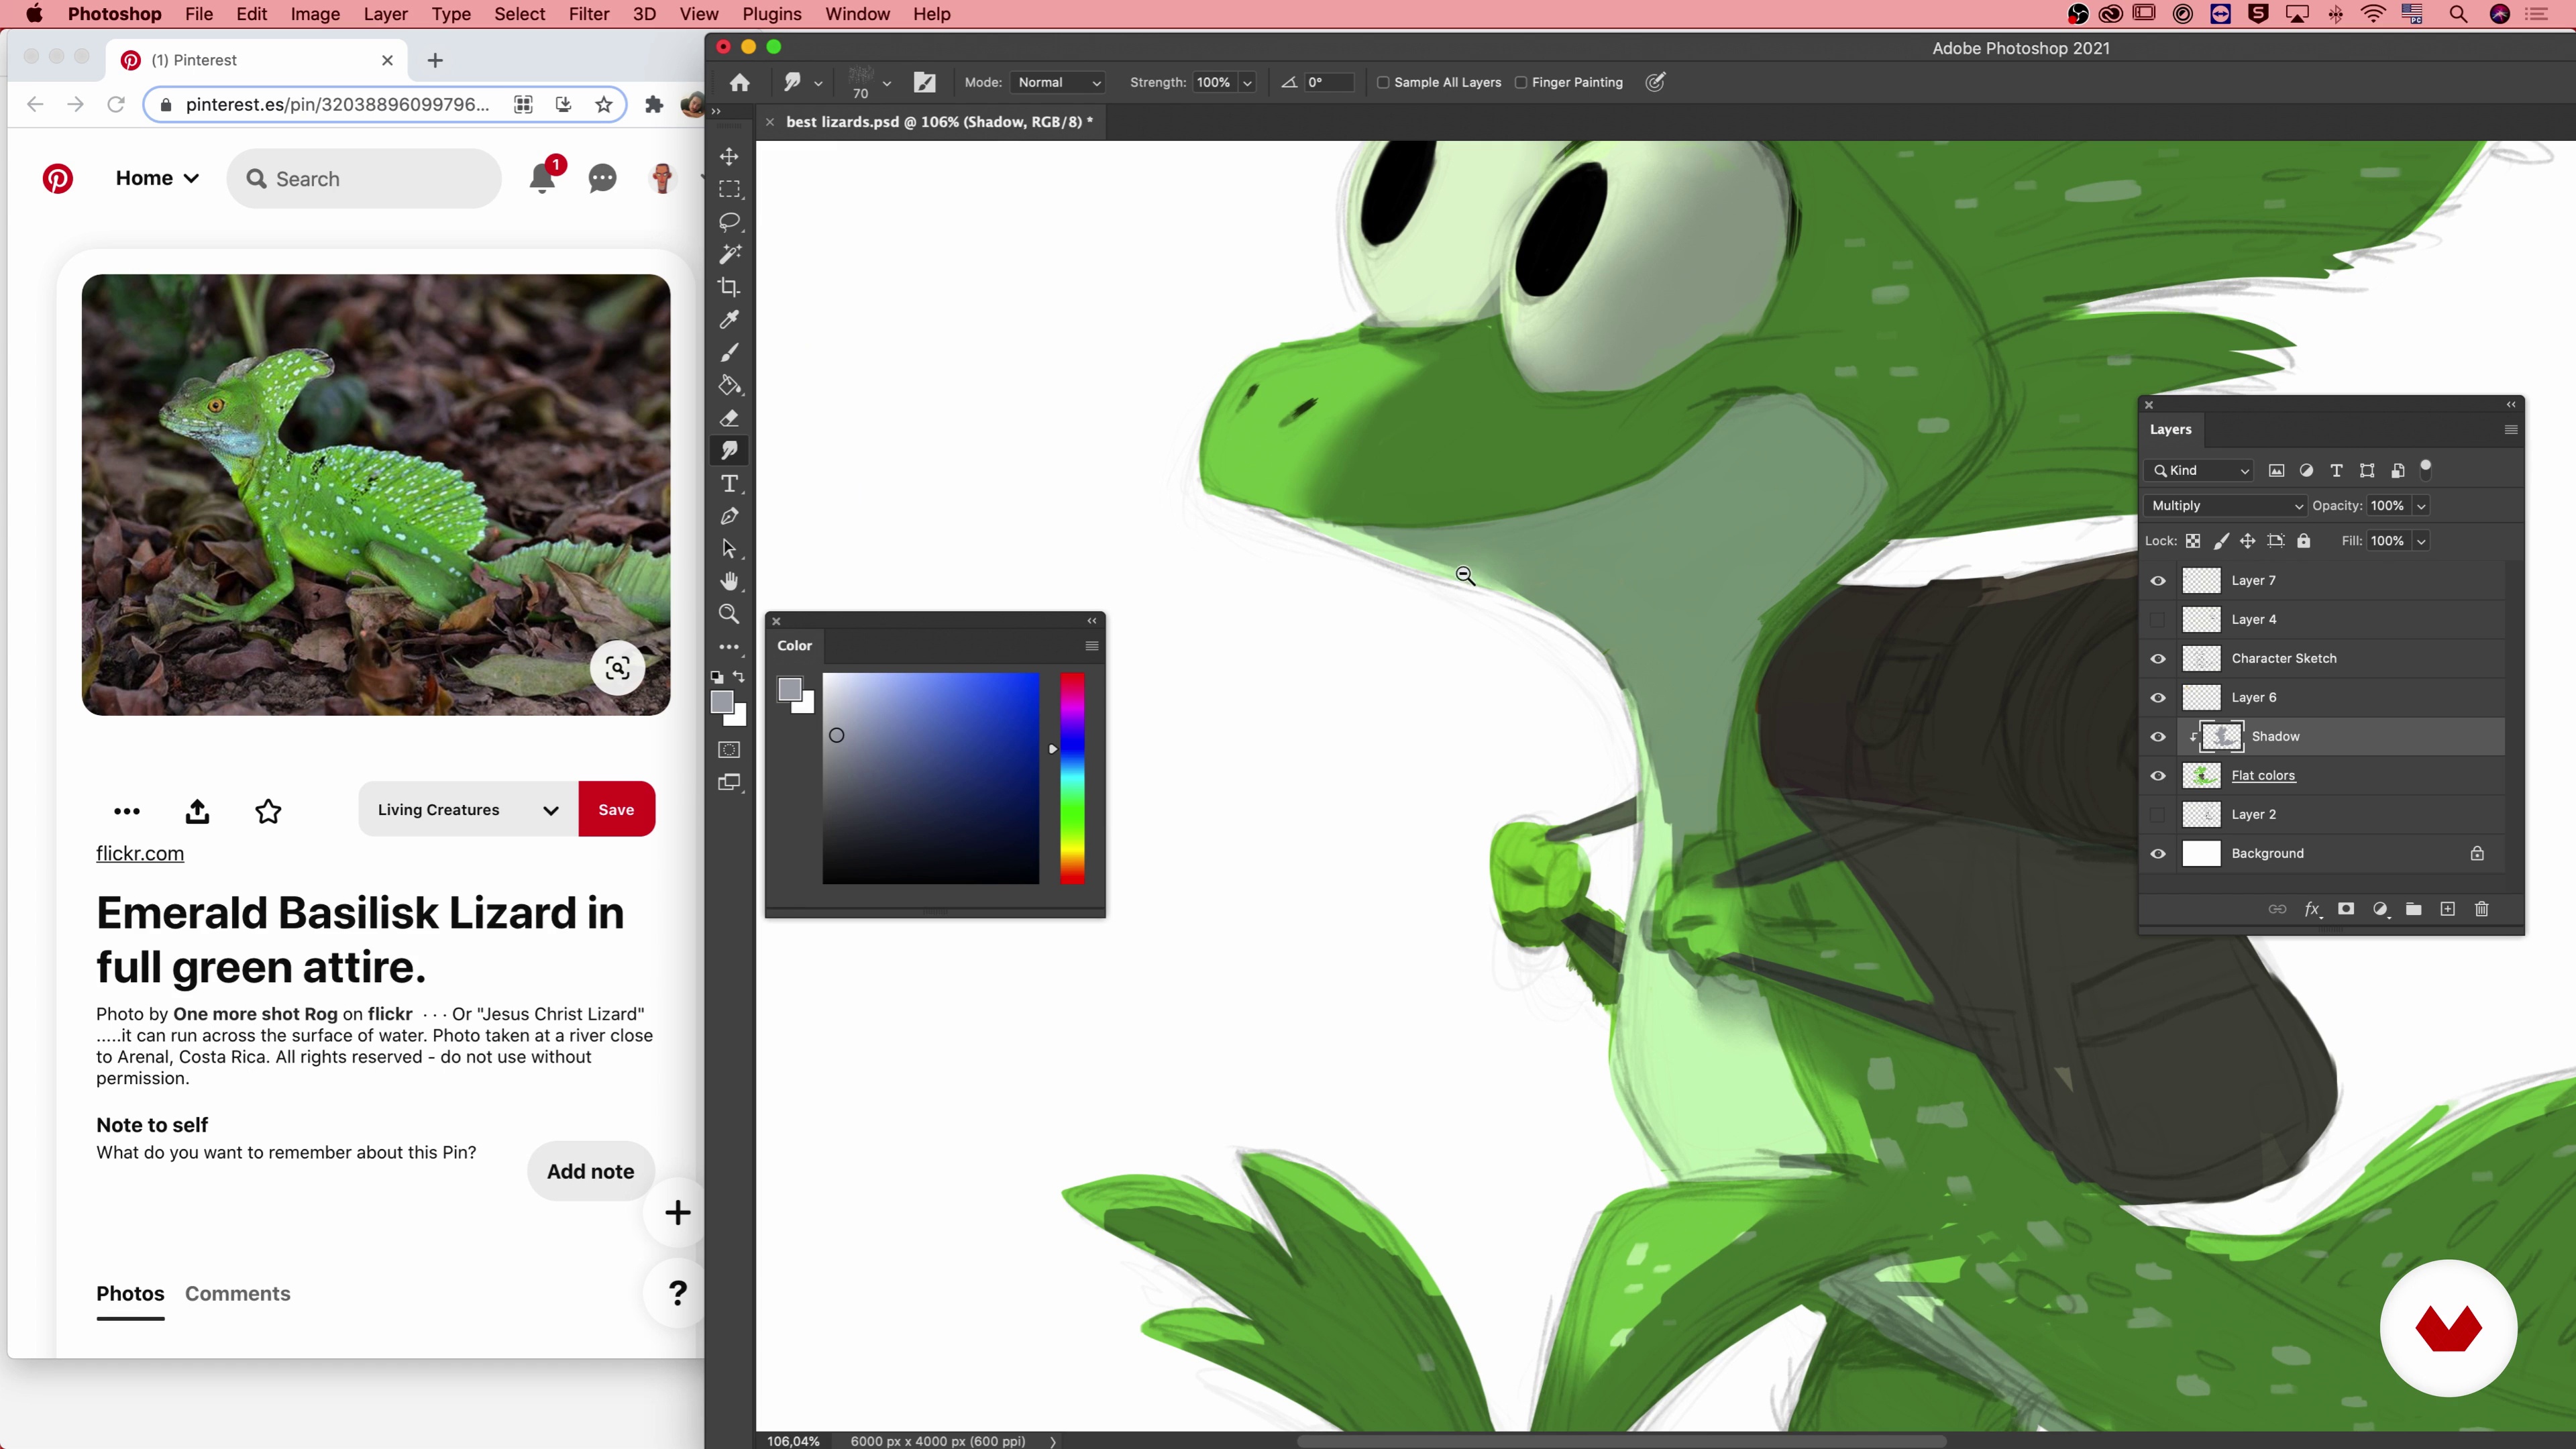Image resolution: width=2576 pixels, height=1449 pixels.
Task: Click the color field in Color panel
Action: click(x=930, y=779)
